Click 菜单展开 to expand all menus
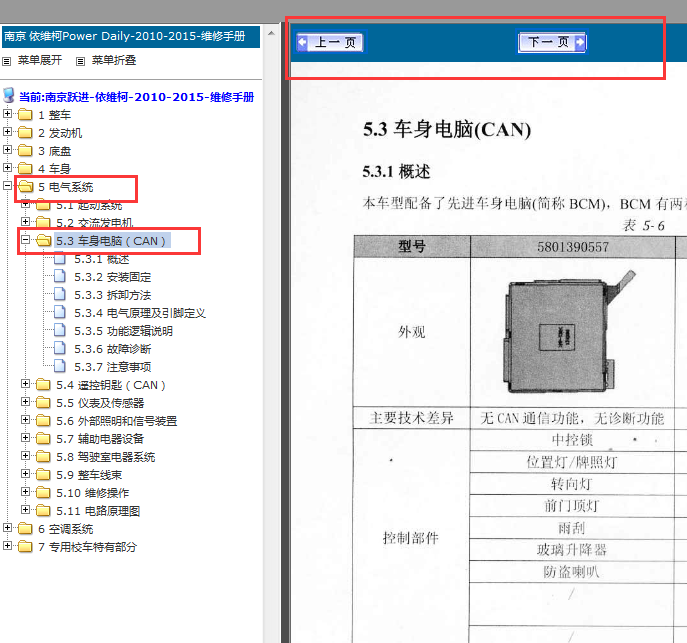This screenshot has width=687, height=643. pyautogui.click(x=40, y=60)
